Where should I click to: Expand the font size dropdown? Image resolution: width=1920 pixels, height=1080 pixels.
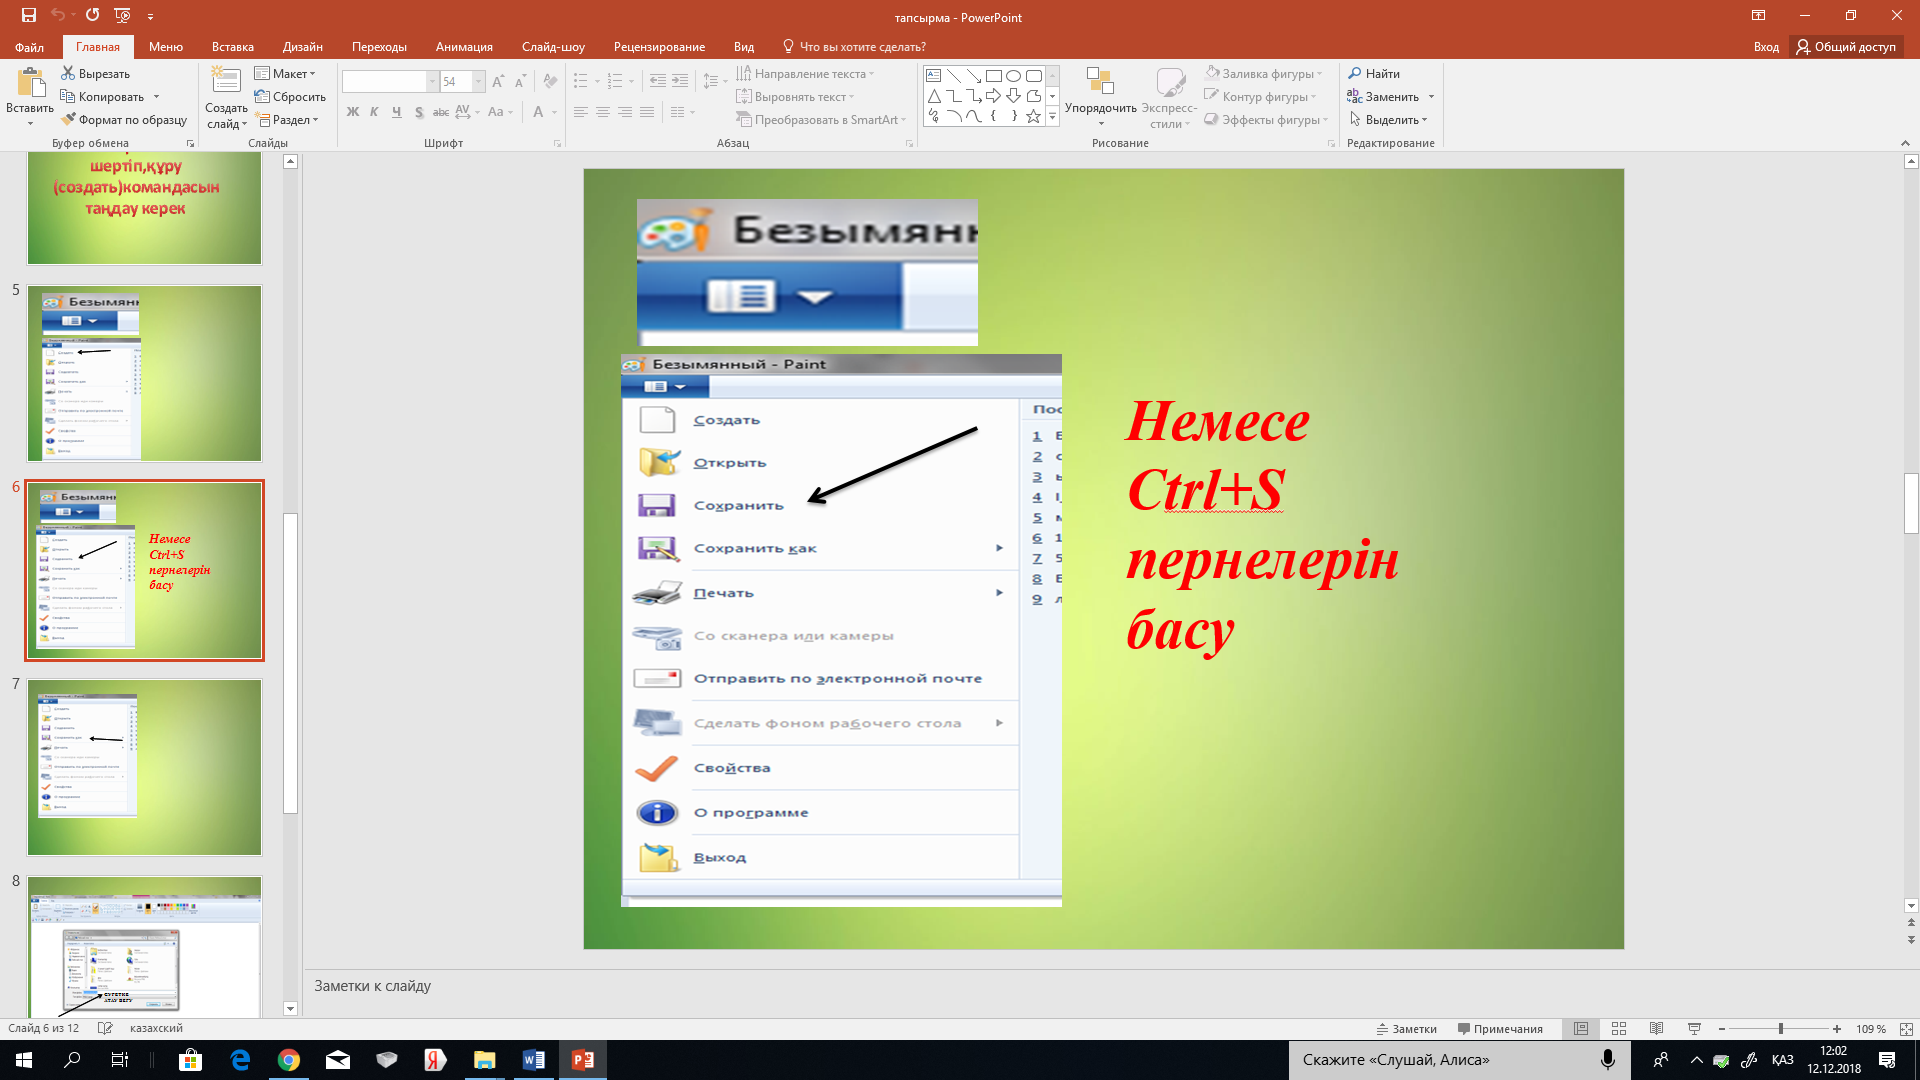(x=478, y=82)
